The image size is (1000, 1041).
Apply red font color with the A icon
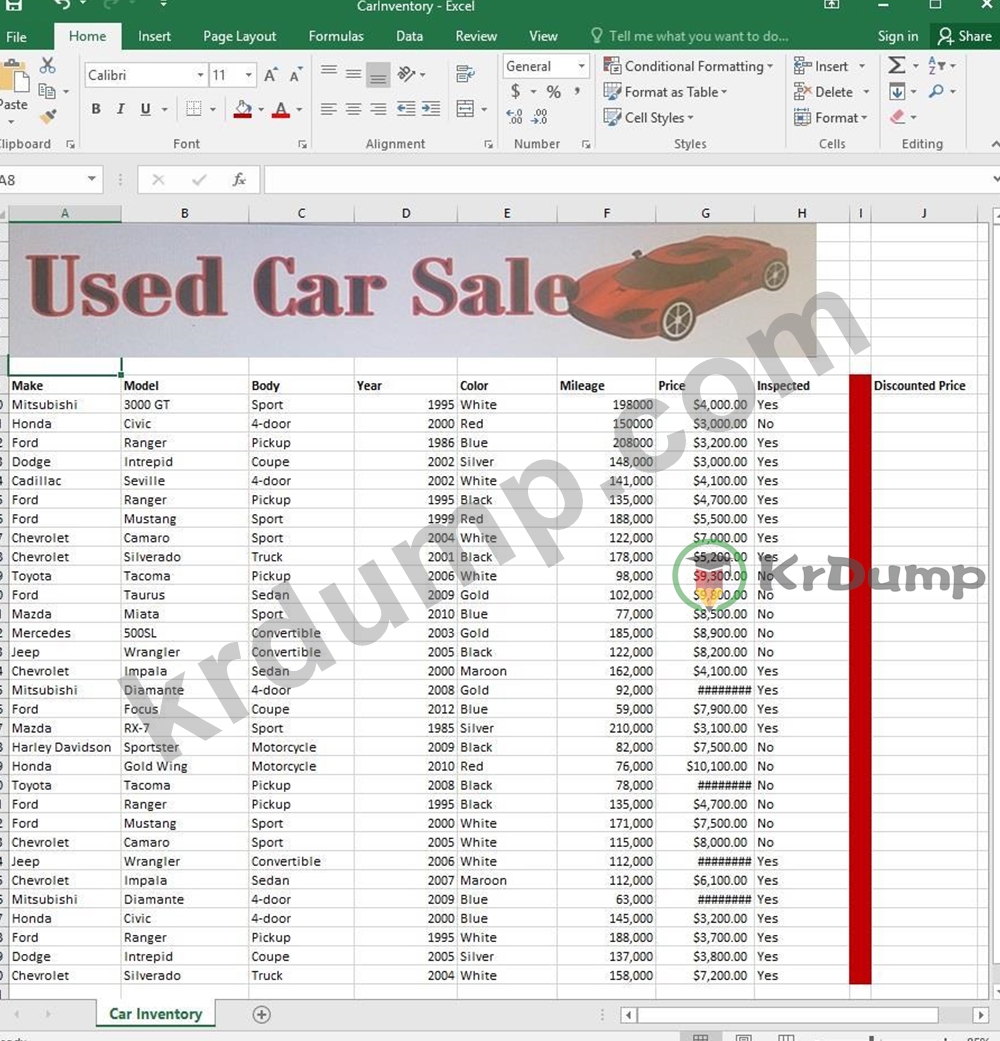coord(281,109)
